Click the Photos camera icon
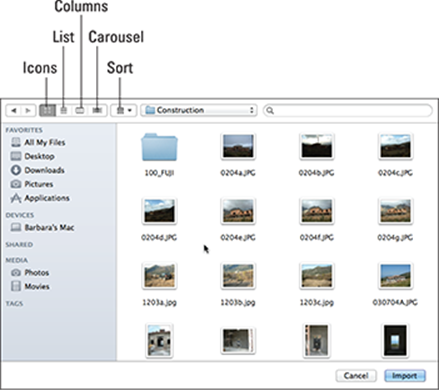This screenshot has width=439, height=390. tap(16, 273)
